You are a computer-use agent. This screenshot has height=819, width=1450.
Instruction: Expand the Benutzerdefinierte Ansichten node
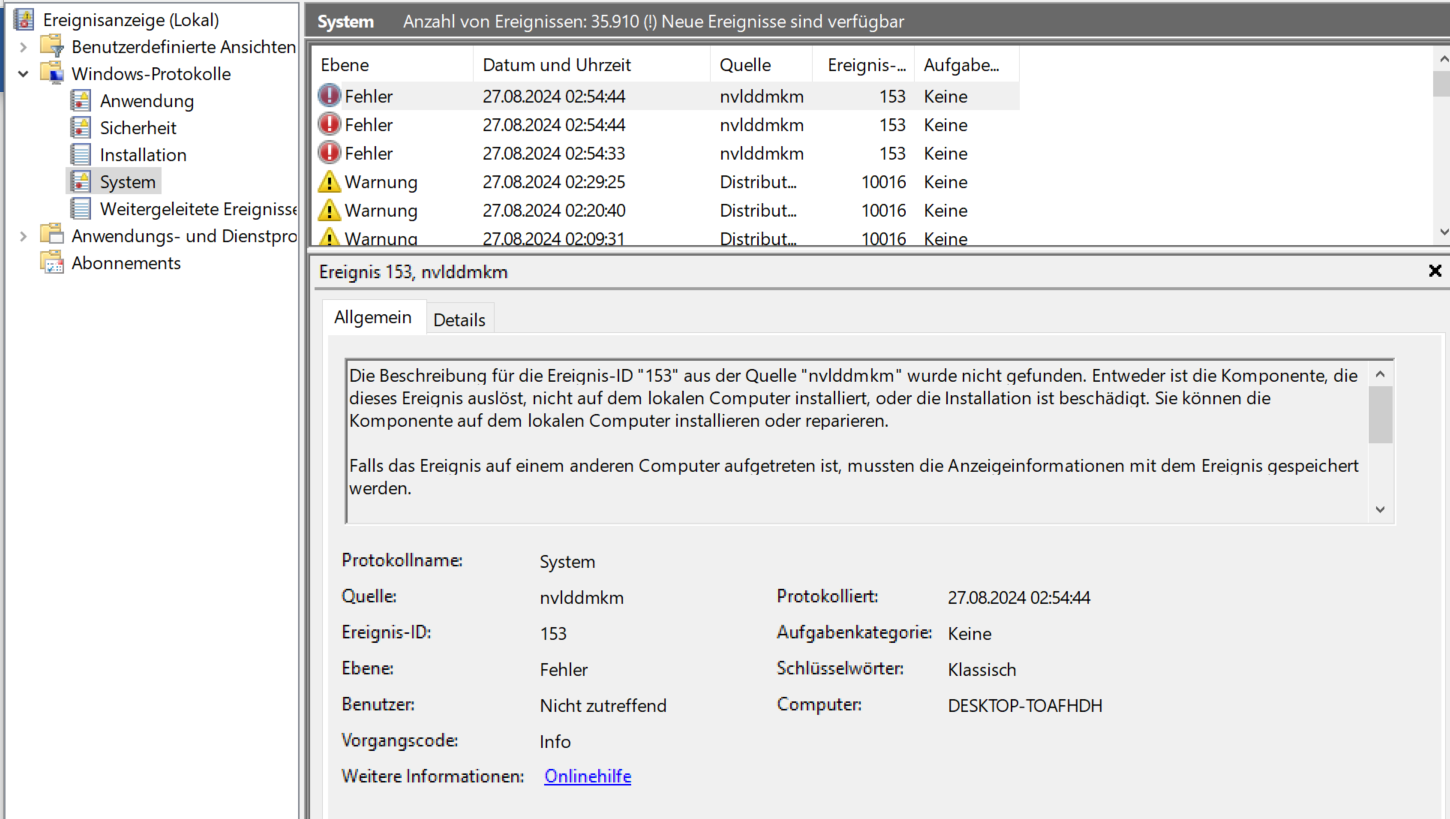(23, 47)
